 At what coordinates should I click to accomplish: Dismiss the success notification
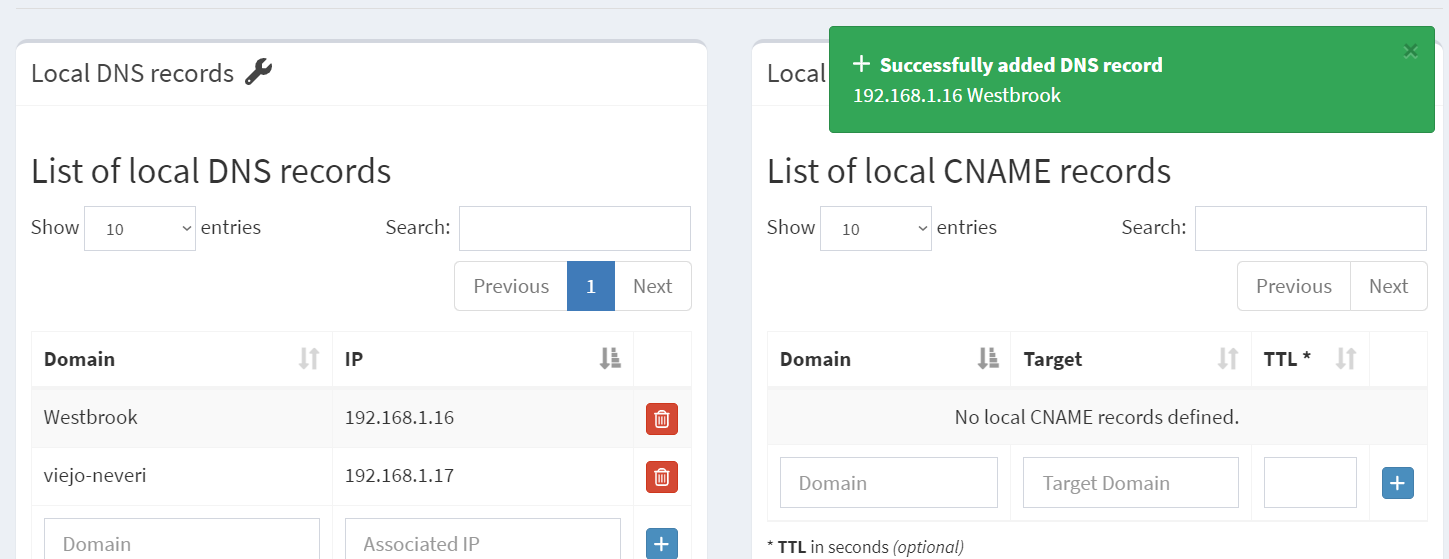click(x=1410, y=50)
